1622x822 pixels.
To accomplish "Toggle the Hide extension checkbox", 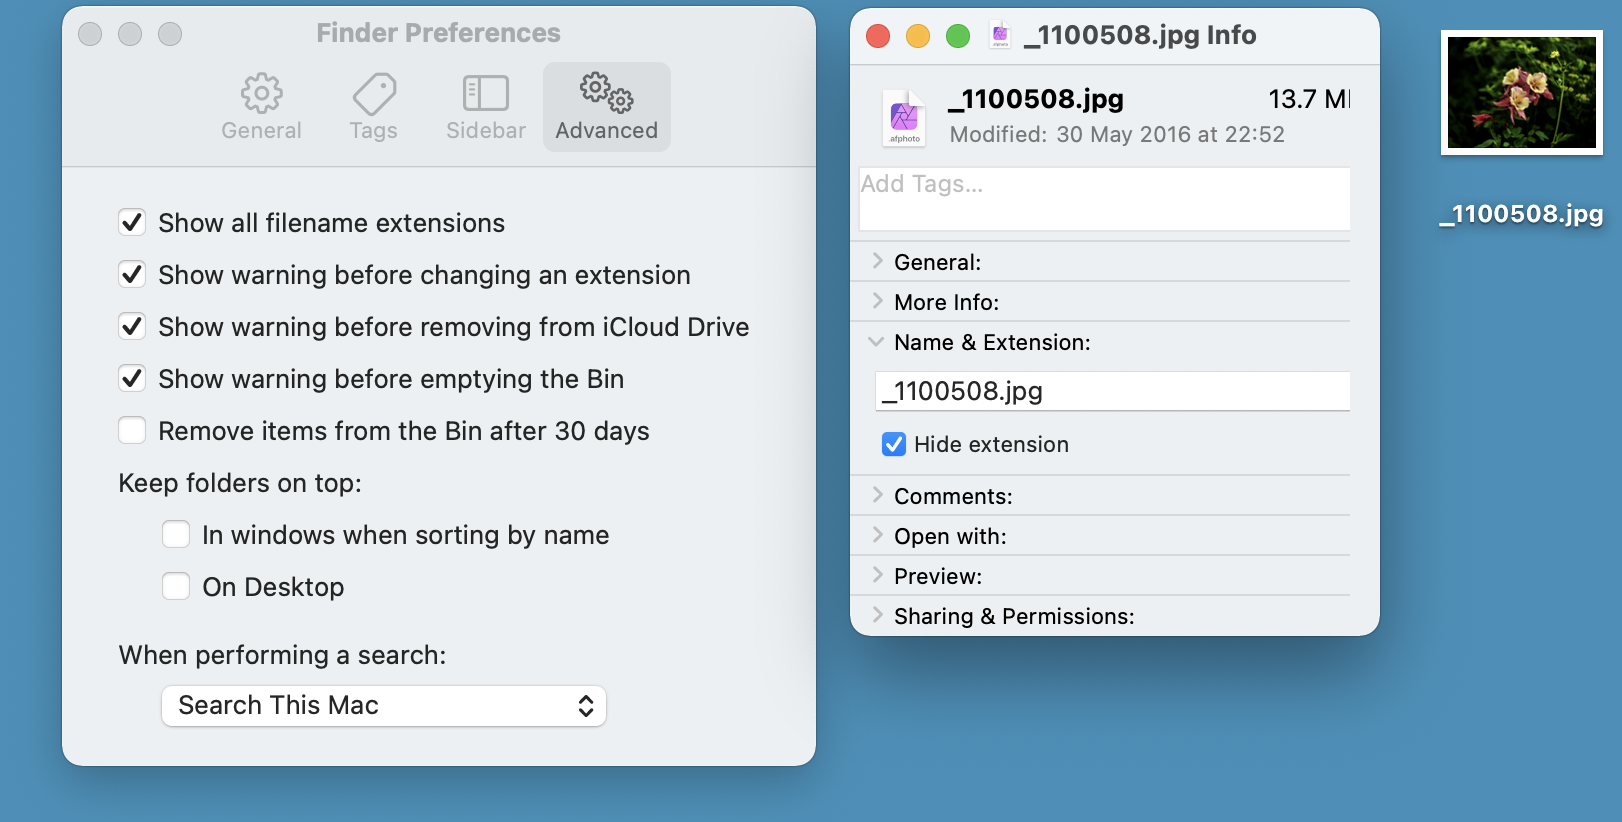I will click(x=894, y=444).
